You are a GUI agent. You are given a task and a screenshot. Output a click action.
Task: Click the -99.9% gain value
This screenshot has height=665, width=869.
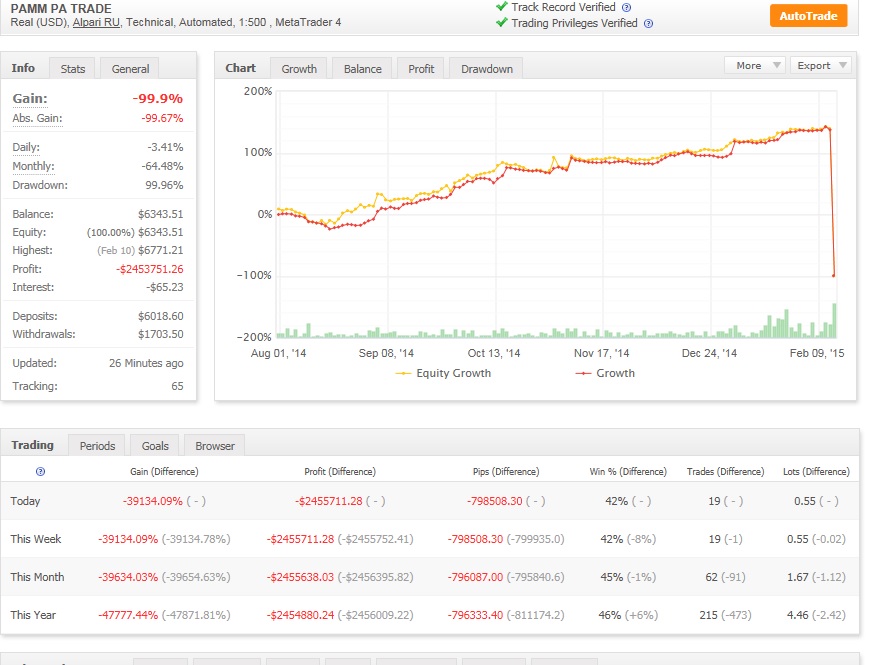(x=157, y=99)
